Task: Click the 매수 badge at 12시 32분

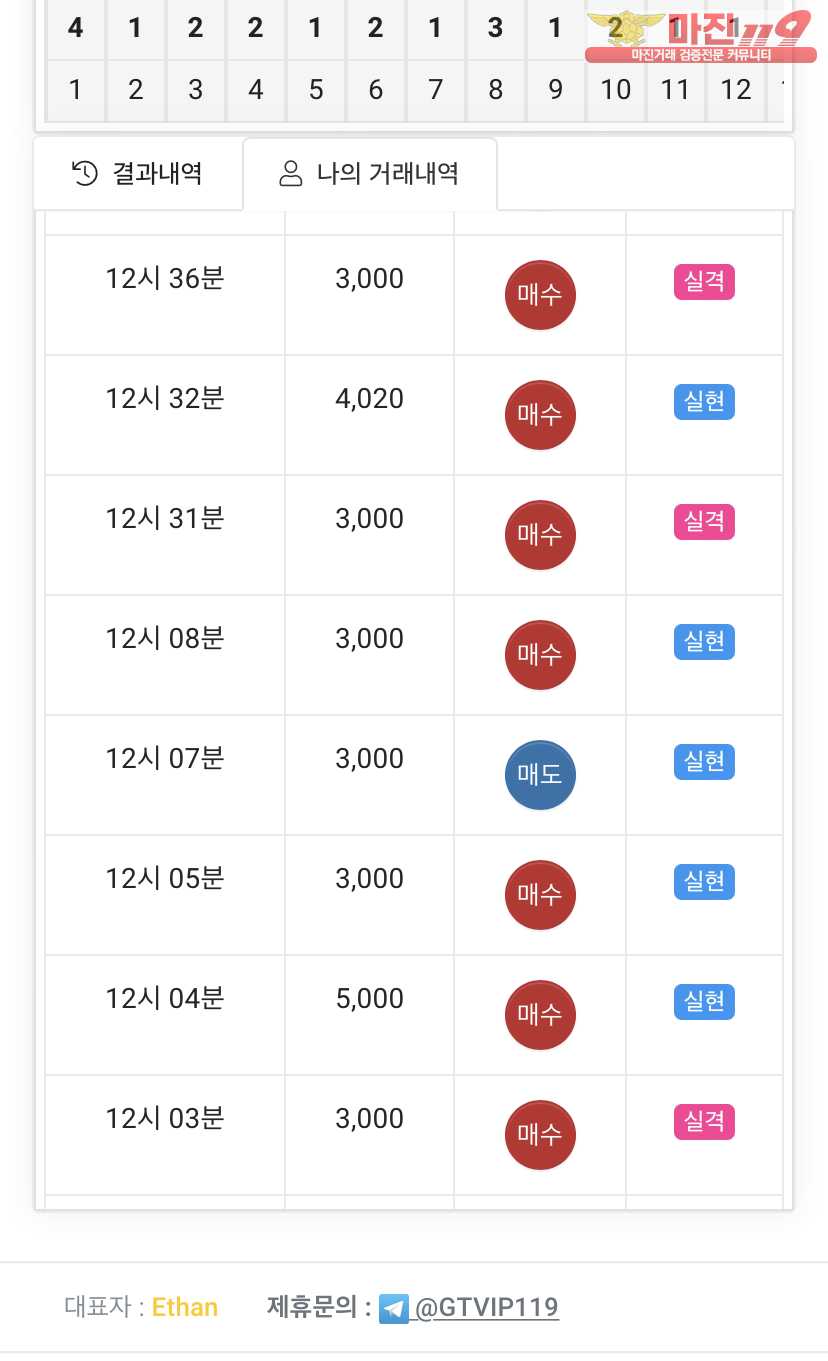Action: pyautogui.click(x=540, y=415)
